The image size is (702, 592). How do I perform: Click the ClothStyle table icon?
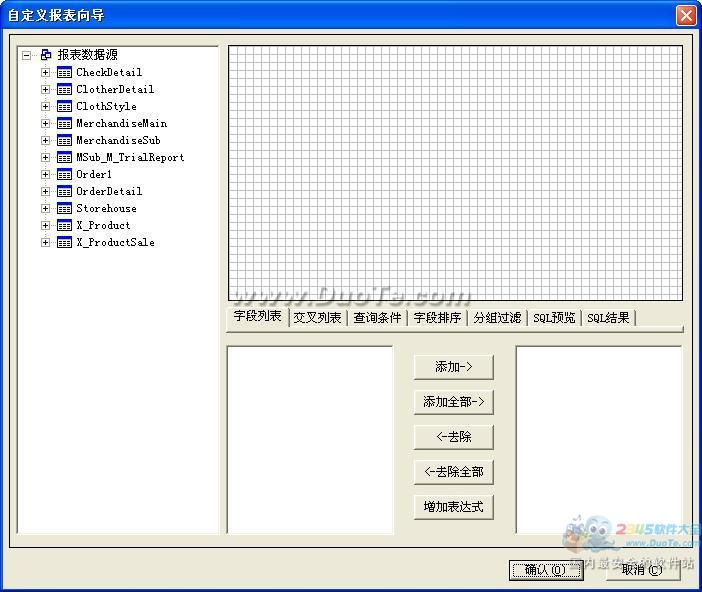[64, 106]
